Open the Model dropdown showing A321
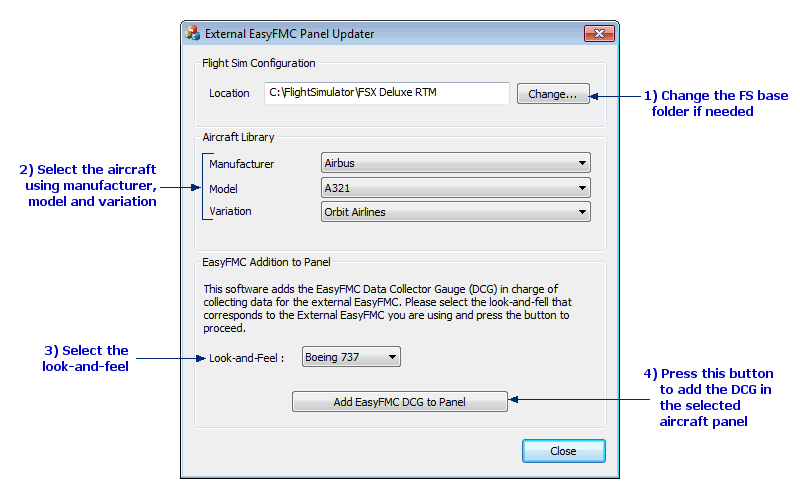 pyautogui.click(x=456, y=188)
